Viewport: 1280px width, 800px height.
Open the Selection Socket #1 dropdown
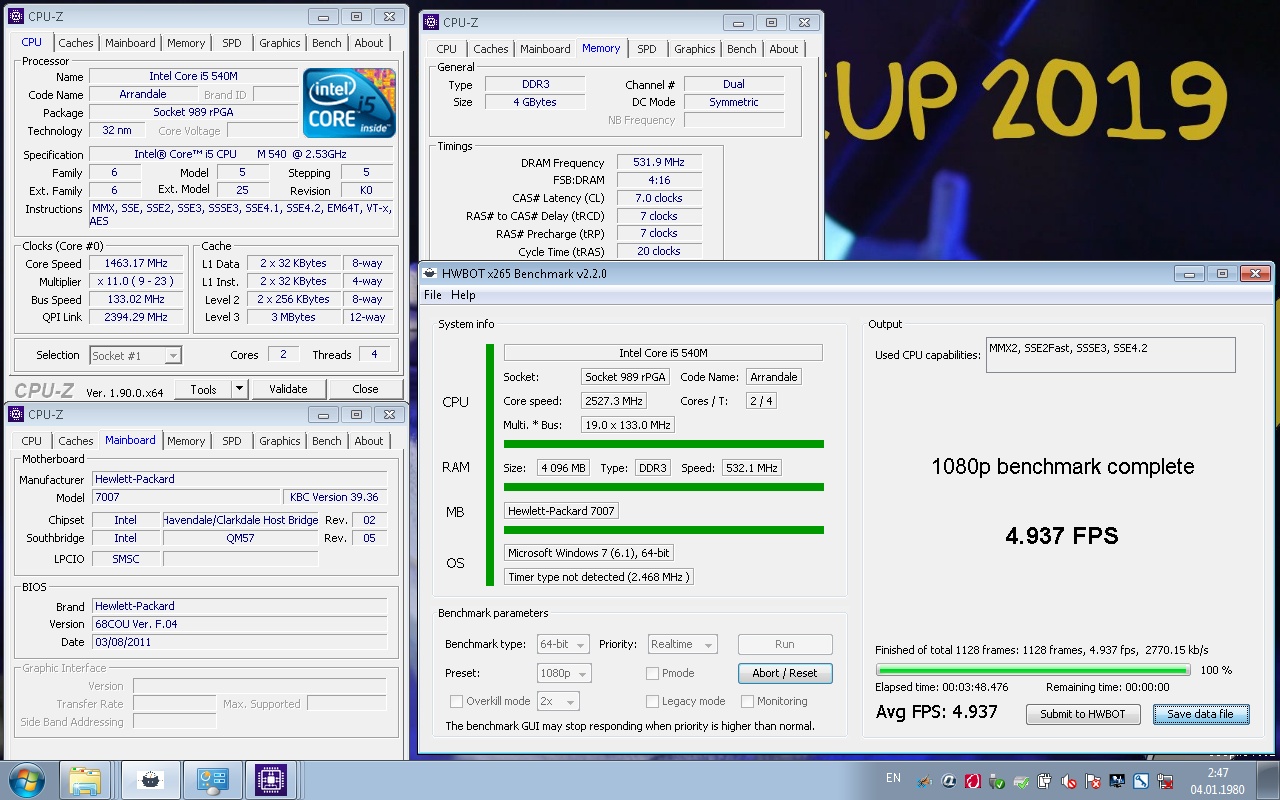coord(135,355)
